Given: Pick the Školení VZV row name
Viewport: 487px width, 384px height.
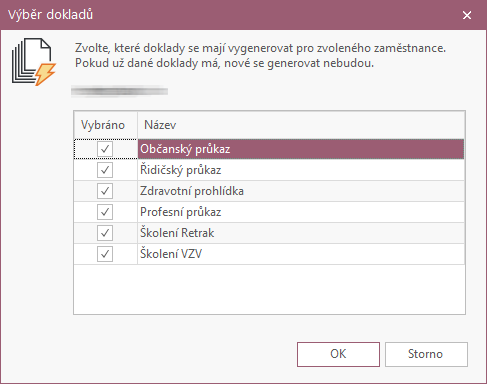Looking at the screenshot, I should coord(171,254).
